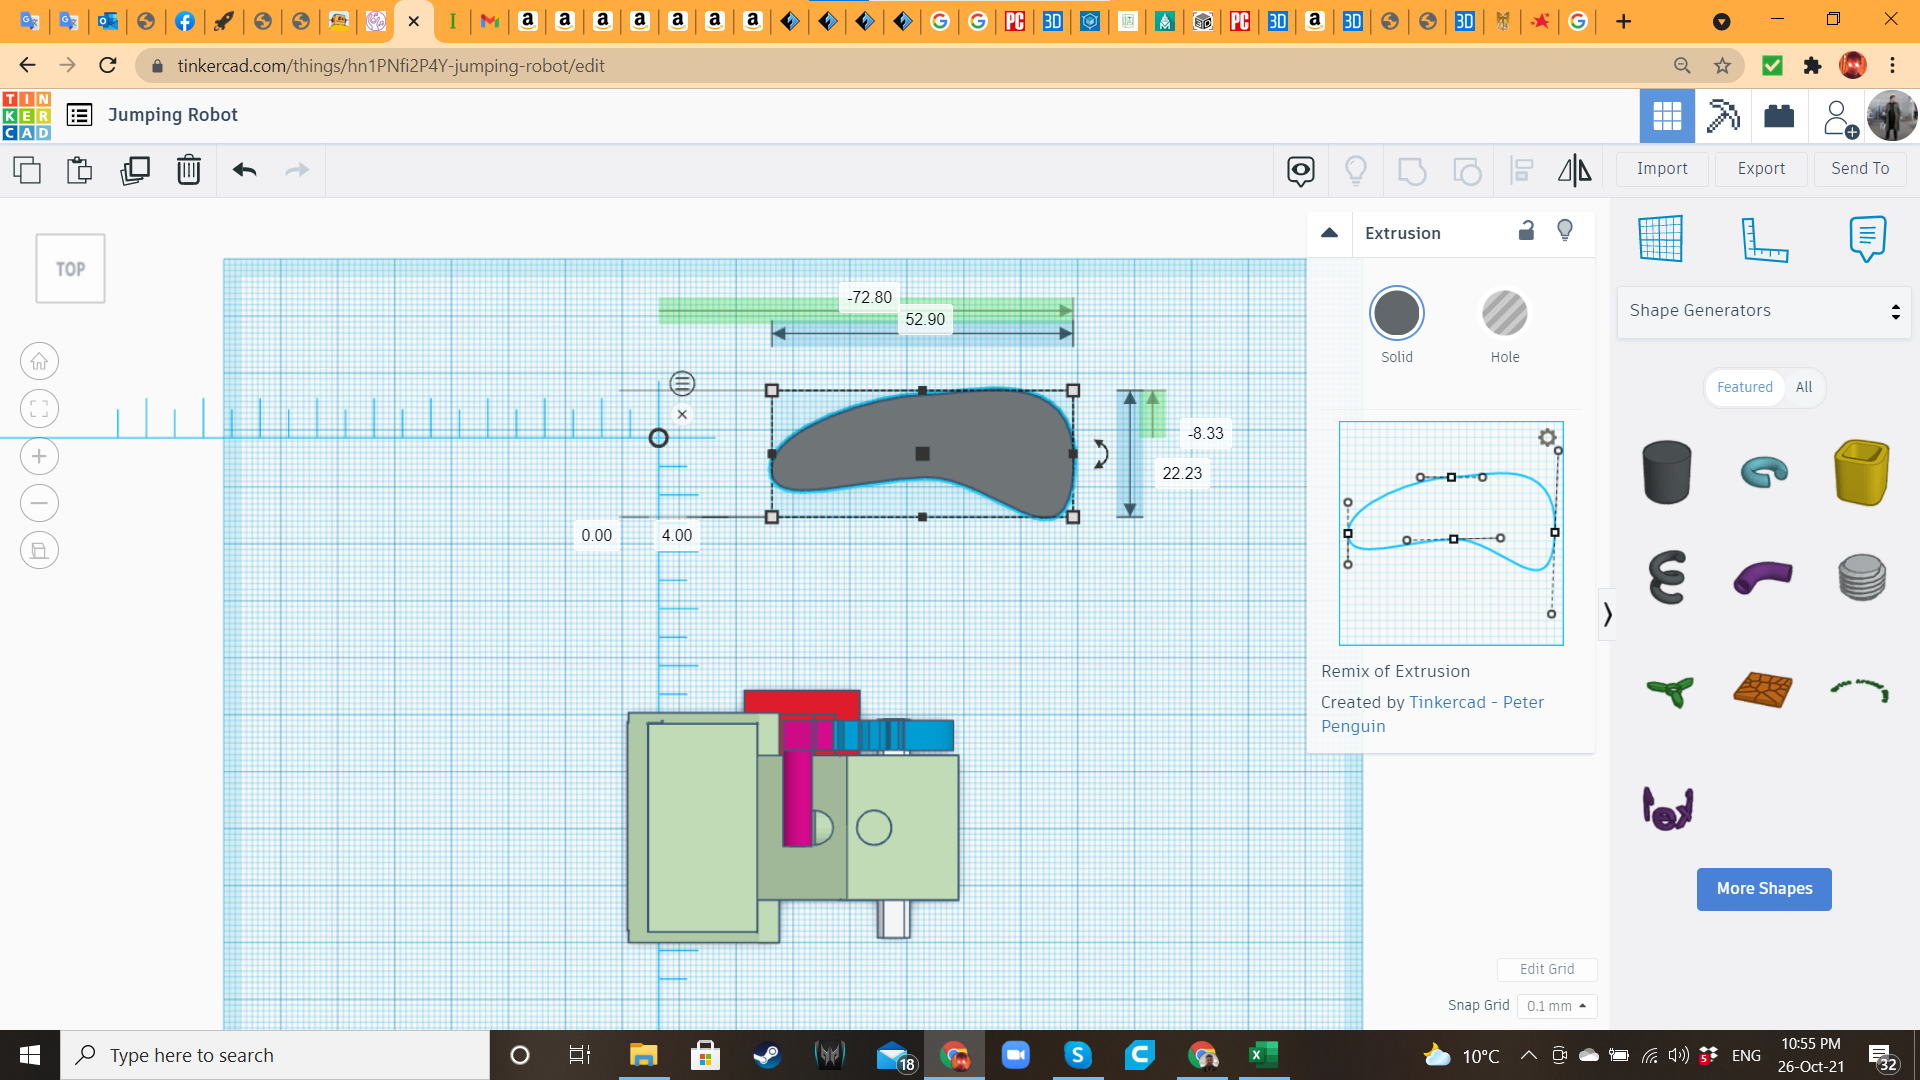Collapse the Extrusion inspector panel
This screenshot has width=1920, height=1080.
[x=1329, y=233]
